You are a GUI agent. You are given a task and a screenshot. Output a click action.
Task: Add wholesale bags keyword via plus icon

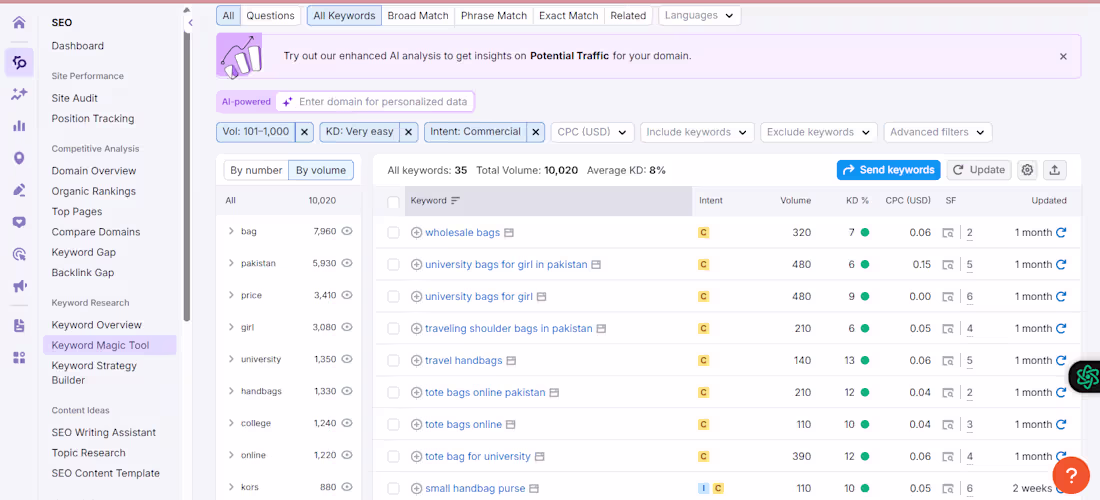(416, 233)
